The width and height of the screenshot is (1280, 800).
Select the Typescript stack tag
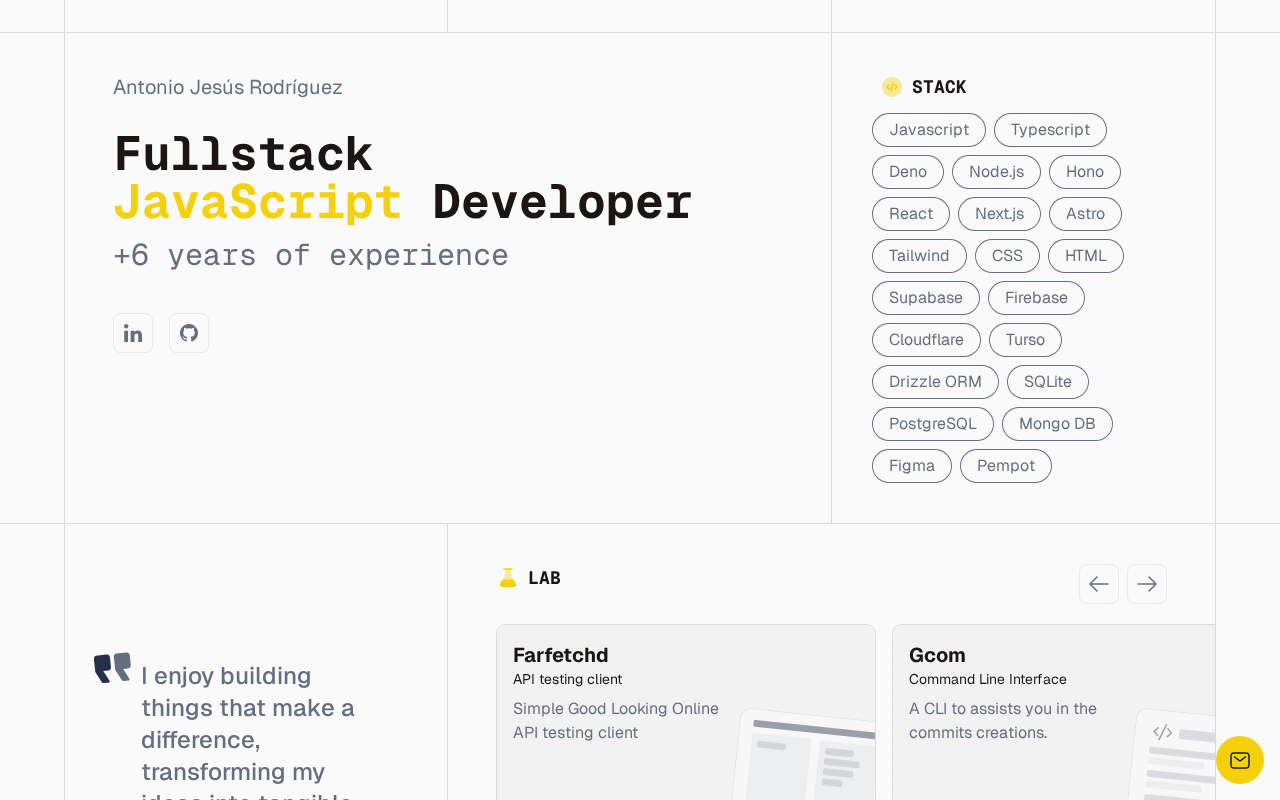click(x=1050, y=130)
